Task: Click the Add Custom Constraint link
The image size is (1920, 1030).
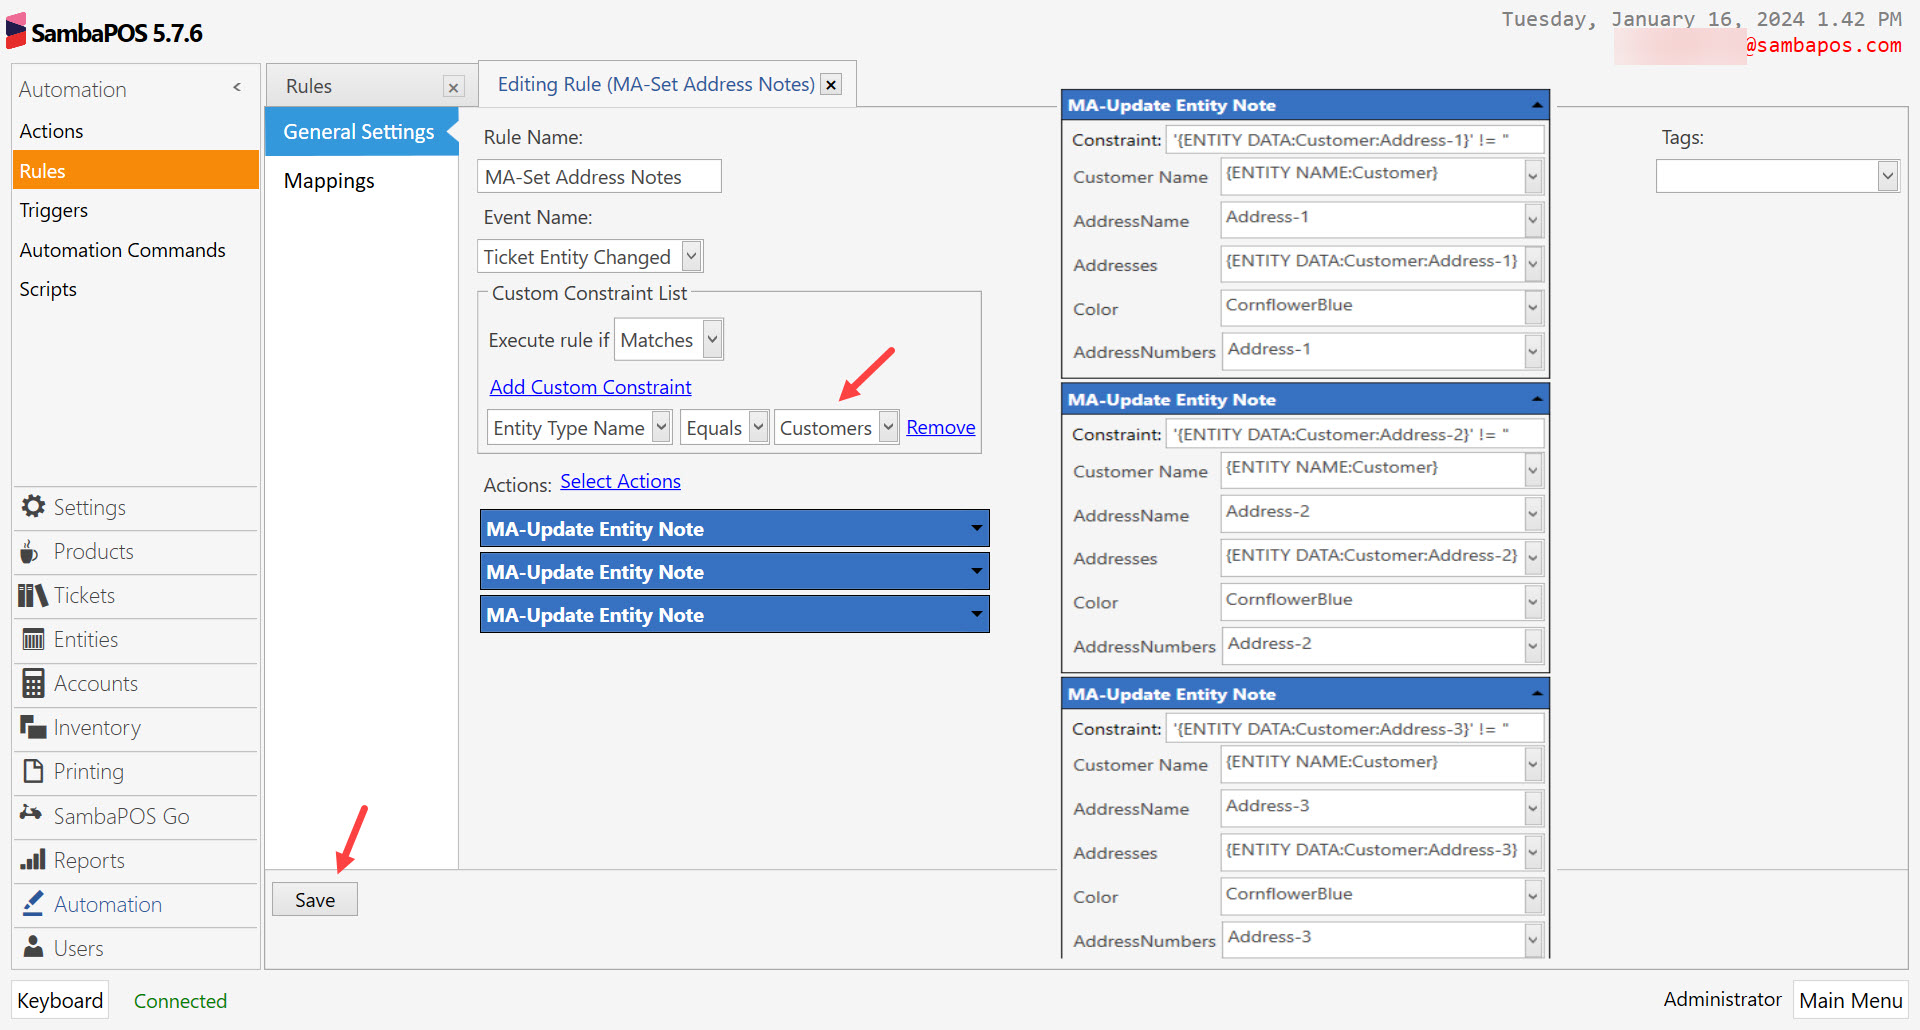Action: click(590, 387)
